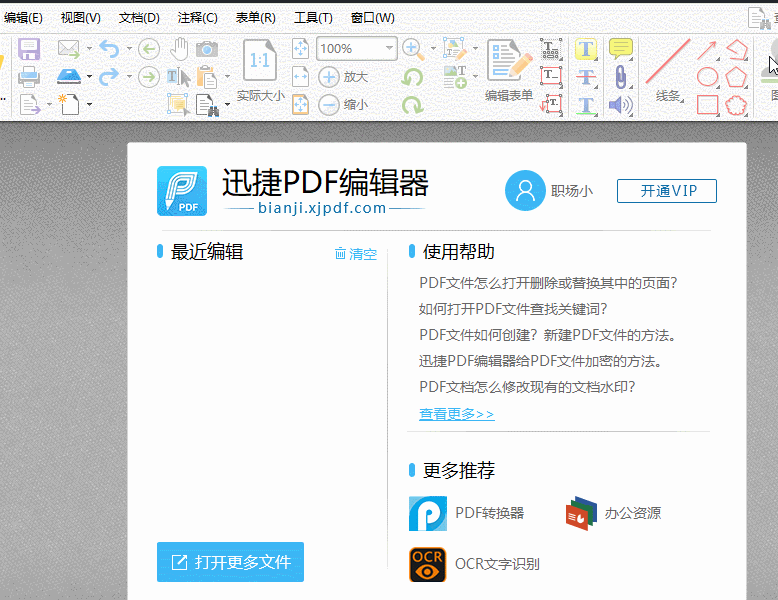
Task: Rotate the page clockwise
Action: [x=413, y=105]
